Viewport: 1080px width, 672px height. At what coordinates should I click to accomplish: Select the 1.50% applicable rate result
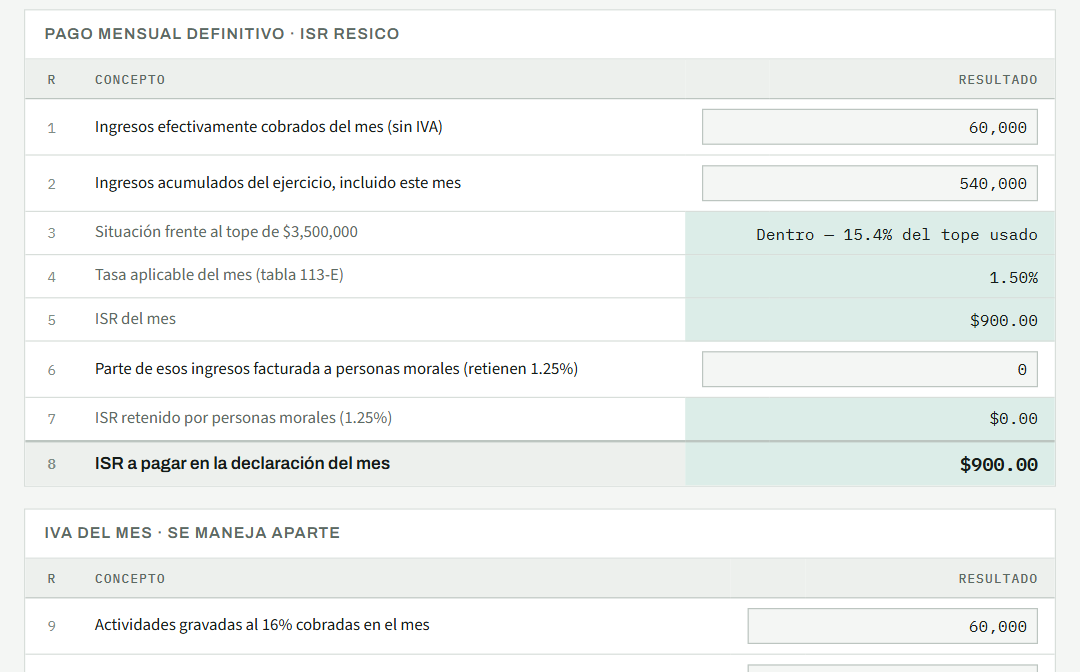(x=1013, y=277)
